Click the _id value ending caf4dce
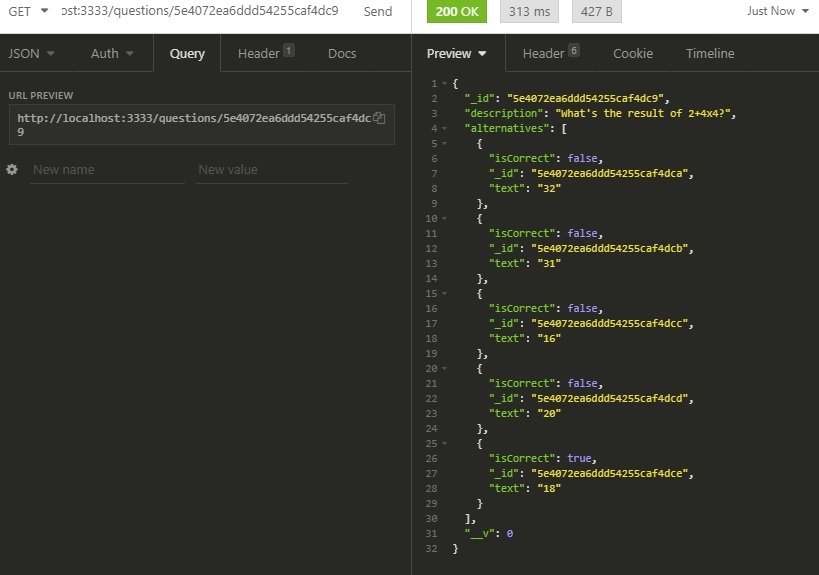This screenshot has width=819, height=575. (x=610, y=474)
